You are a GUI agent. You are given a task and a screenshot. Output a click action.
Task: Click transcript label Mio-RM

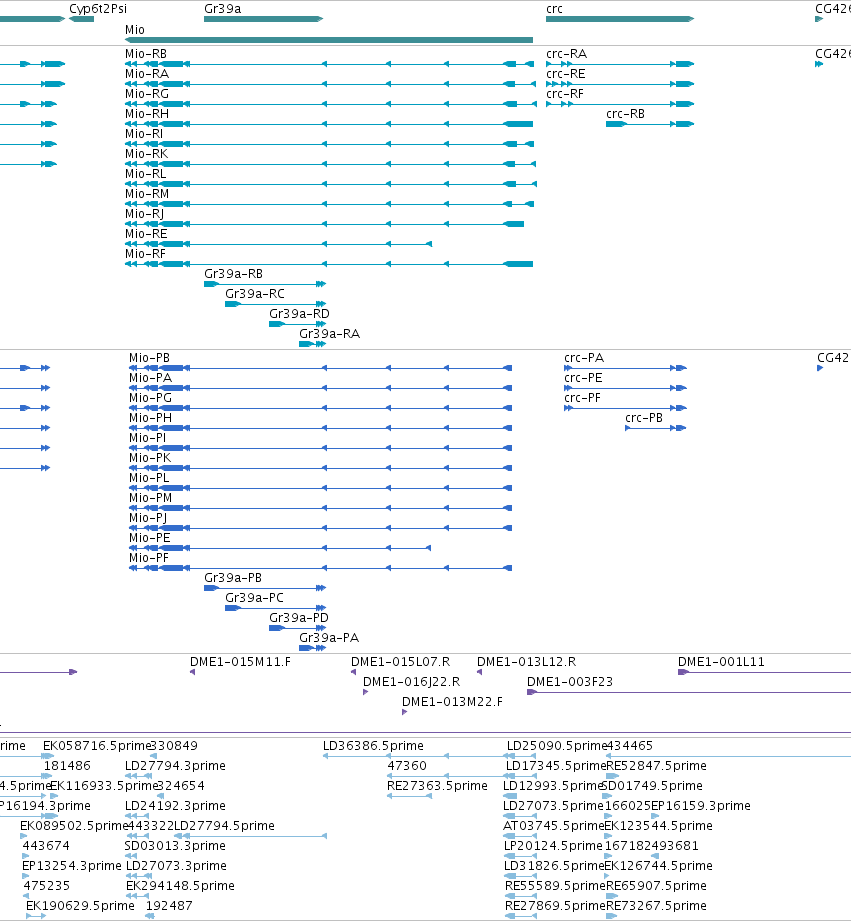(x=147, y=194)
